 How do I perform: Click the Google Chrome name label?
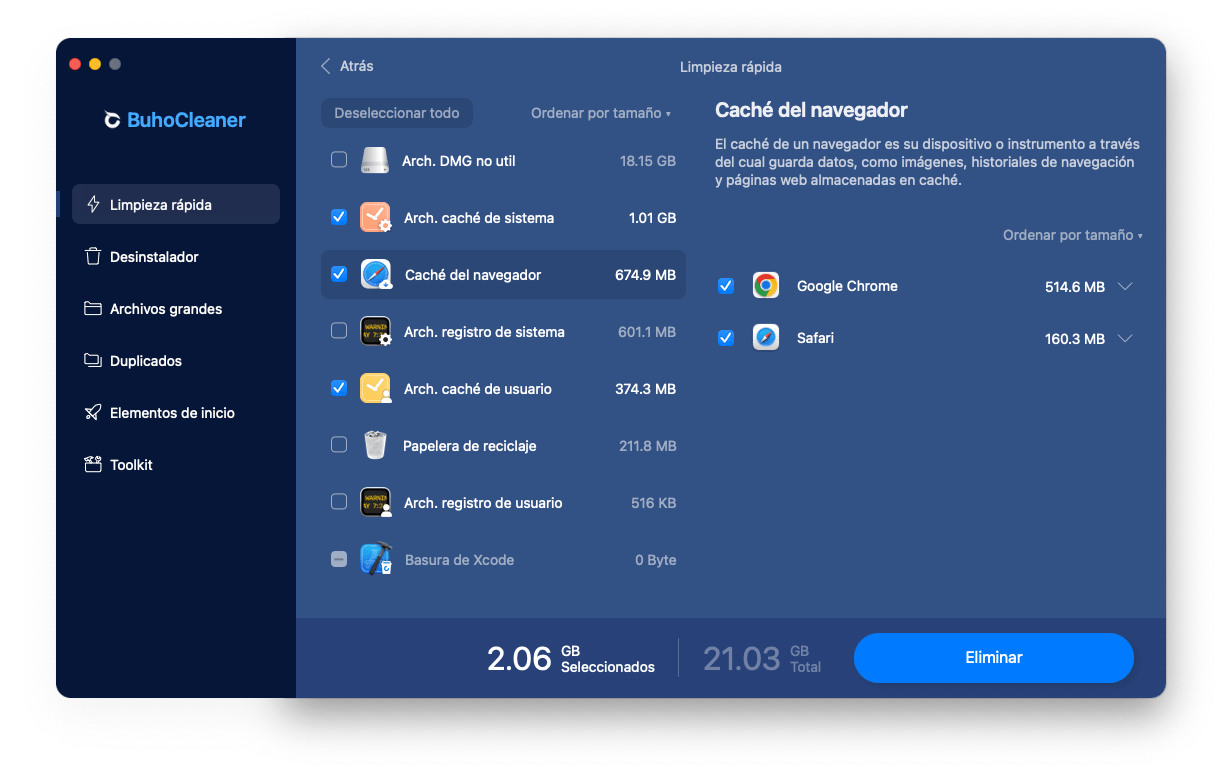tap(847, 286)
